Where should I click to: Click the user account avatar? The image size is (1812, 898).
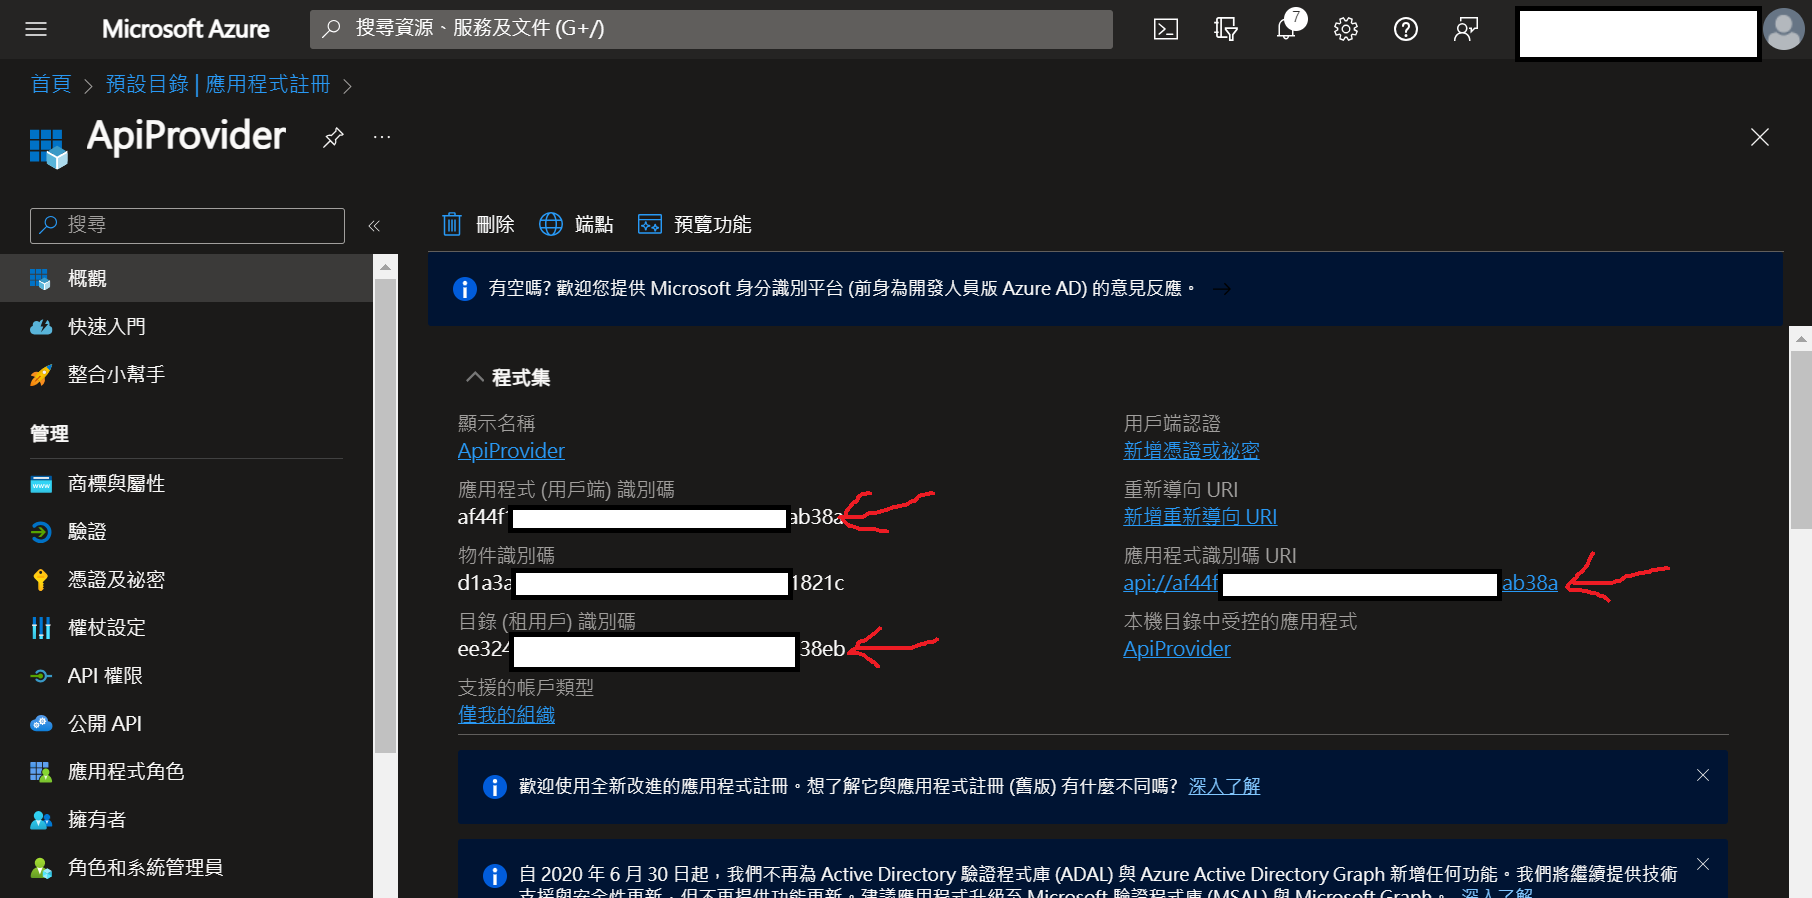1784,29
